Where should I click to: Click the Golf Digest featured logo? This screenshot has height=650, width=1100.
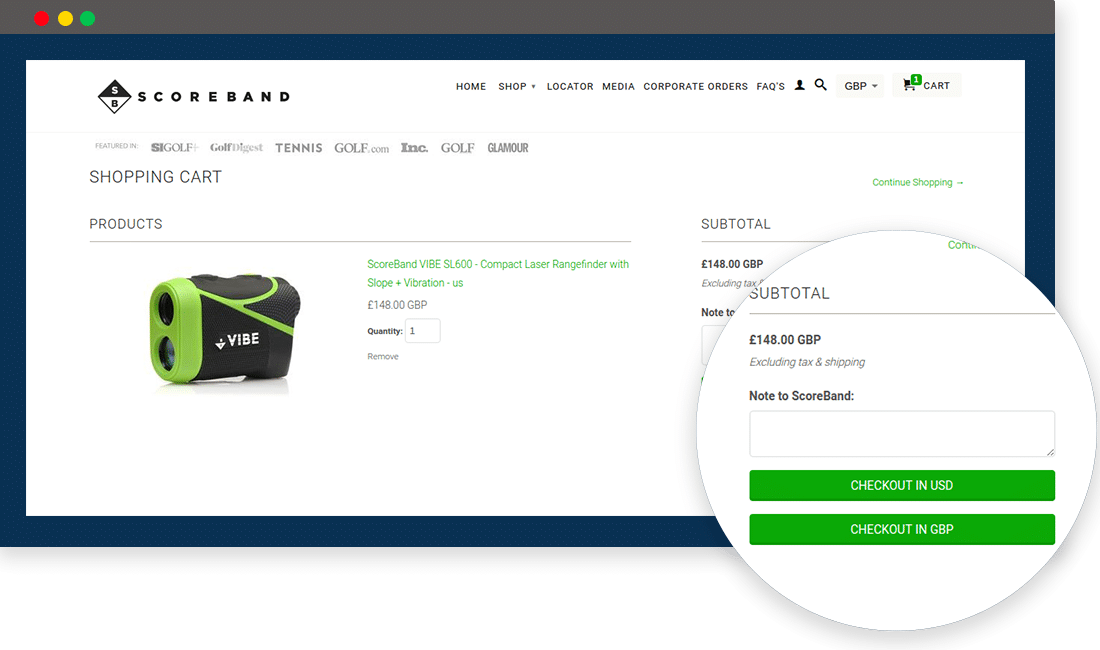tap(236, 147)
